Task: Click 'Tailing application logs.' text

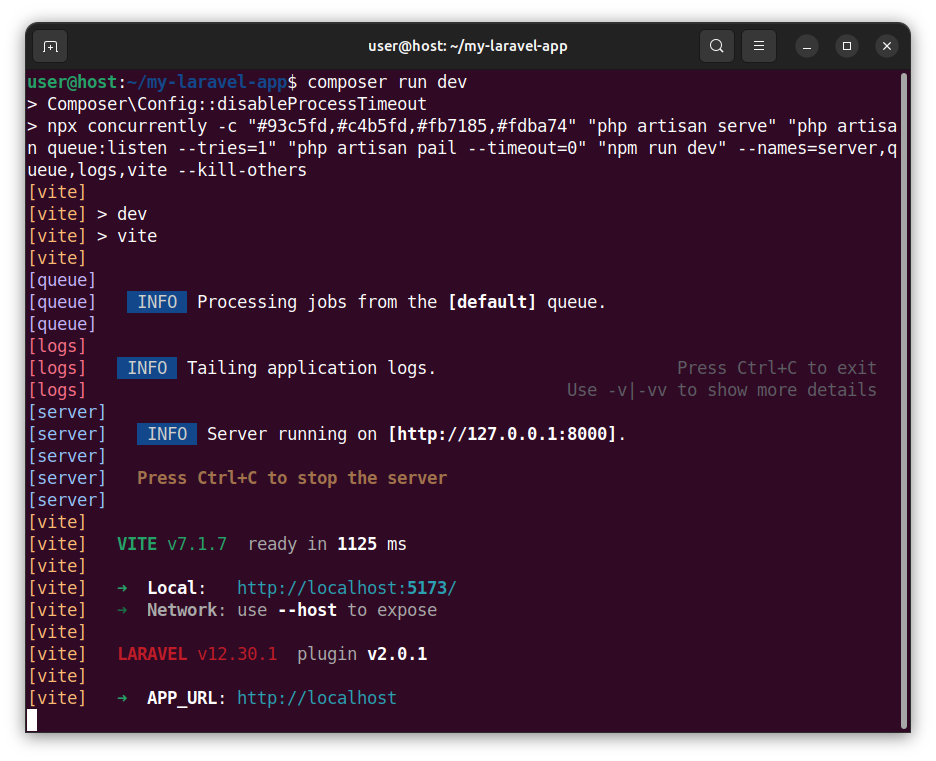Action: (x=312, y=368)
